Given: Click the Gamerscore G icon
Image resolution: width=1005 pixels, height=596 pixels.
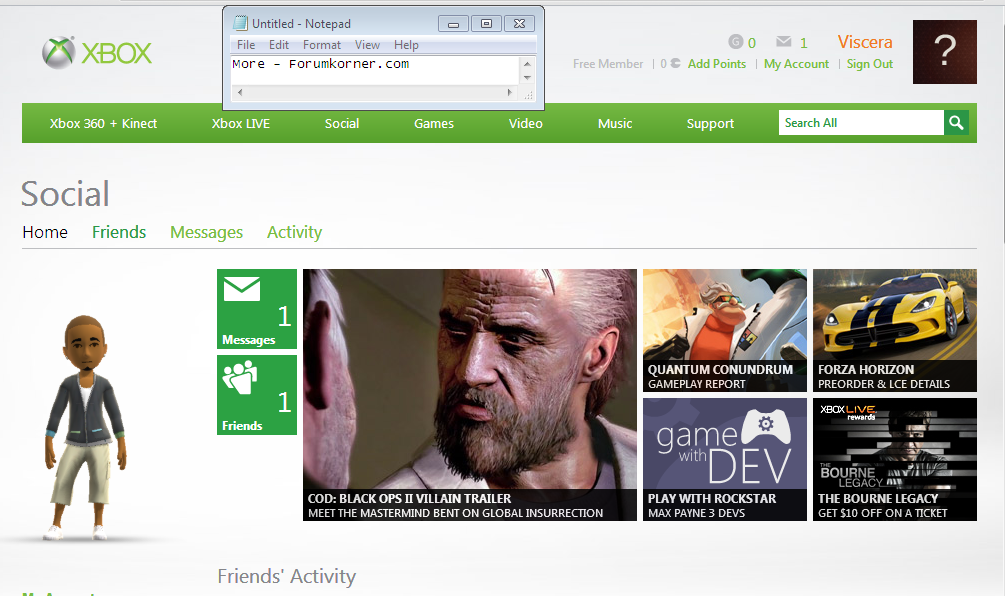Looking at the screenshot, I should (735, 42).
